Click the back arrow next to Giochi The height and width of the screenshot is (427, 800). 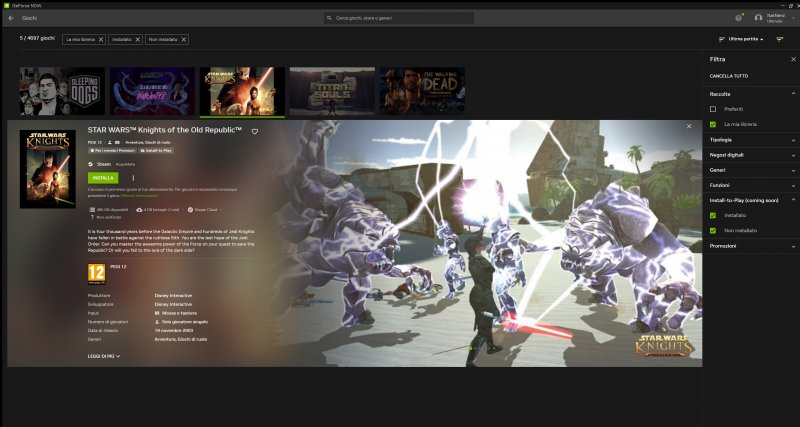(11, 18)
